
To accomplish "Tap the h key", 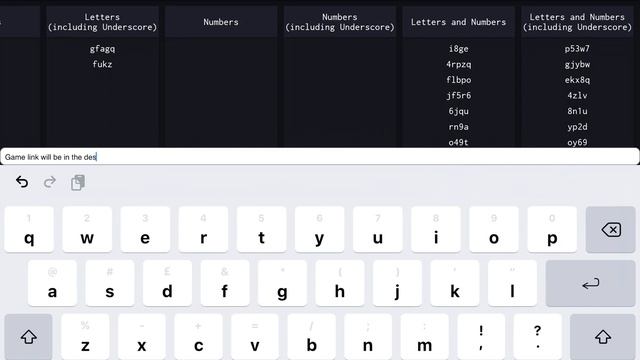I will point(340,283).
